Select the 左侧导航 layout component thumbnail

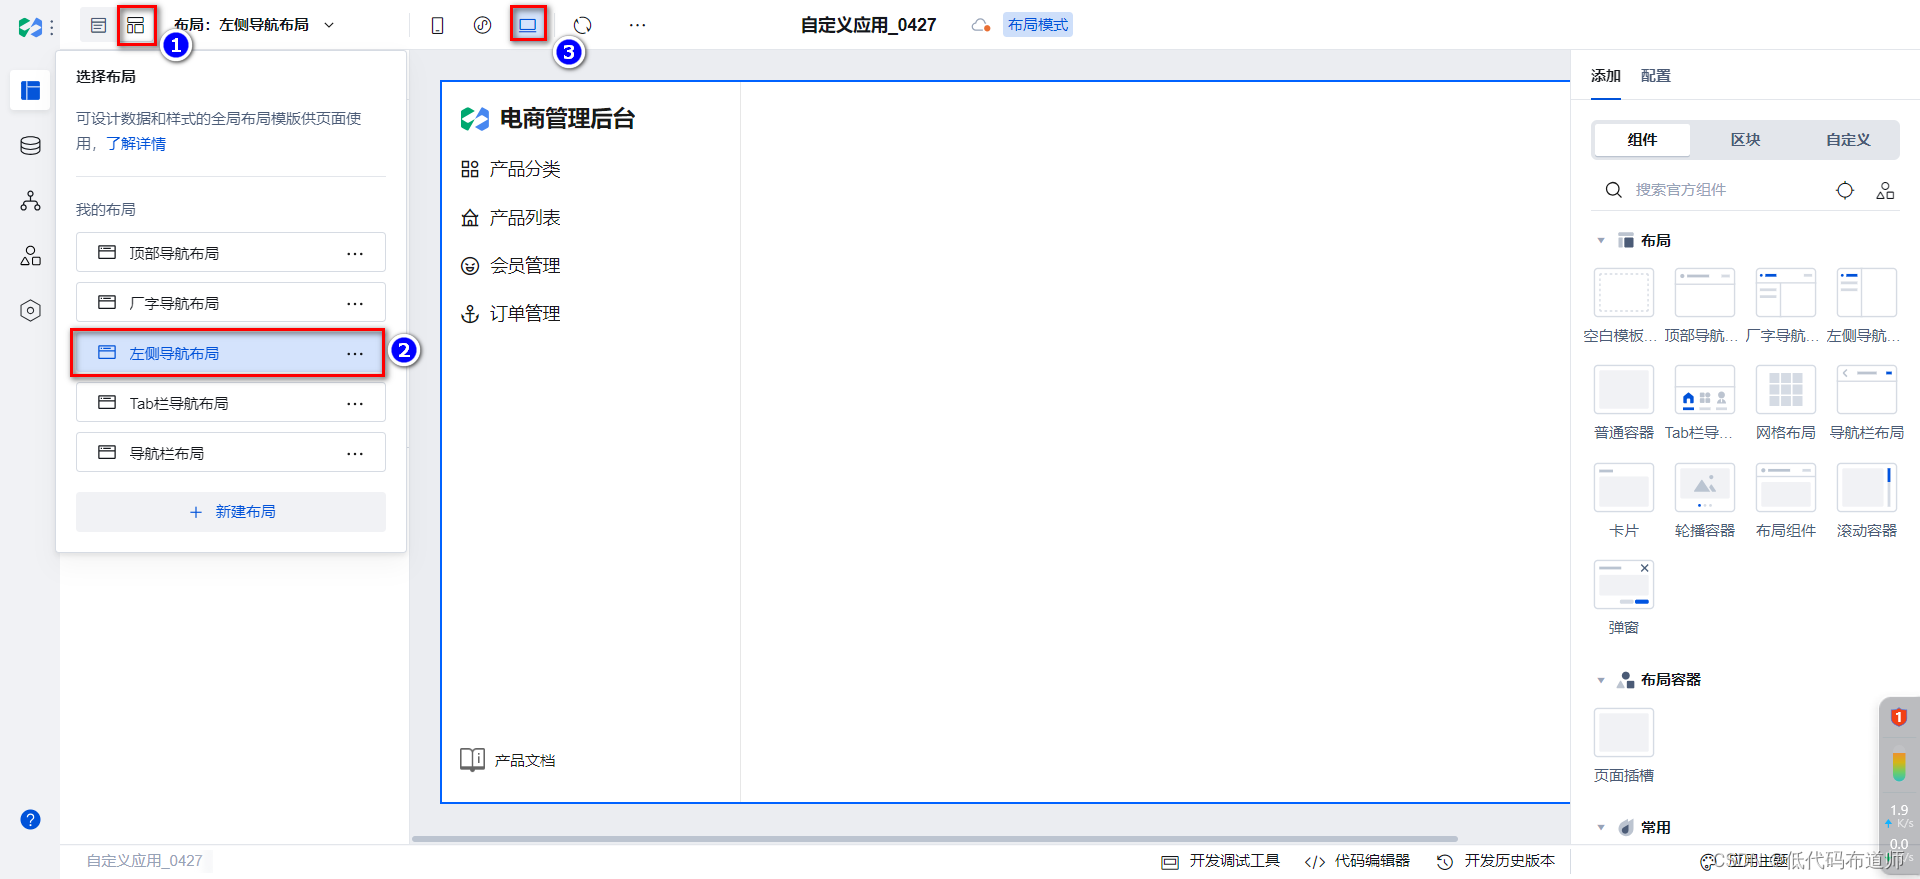pos(1867,293)
